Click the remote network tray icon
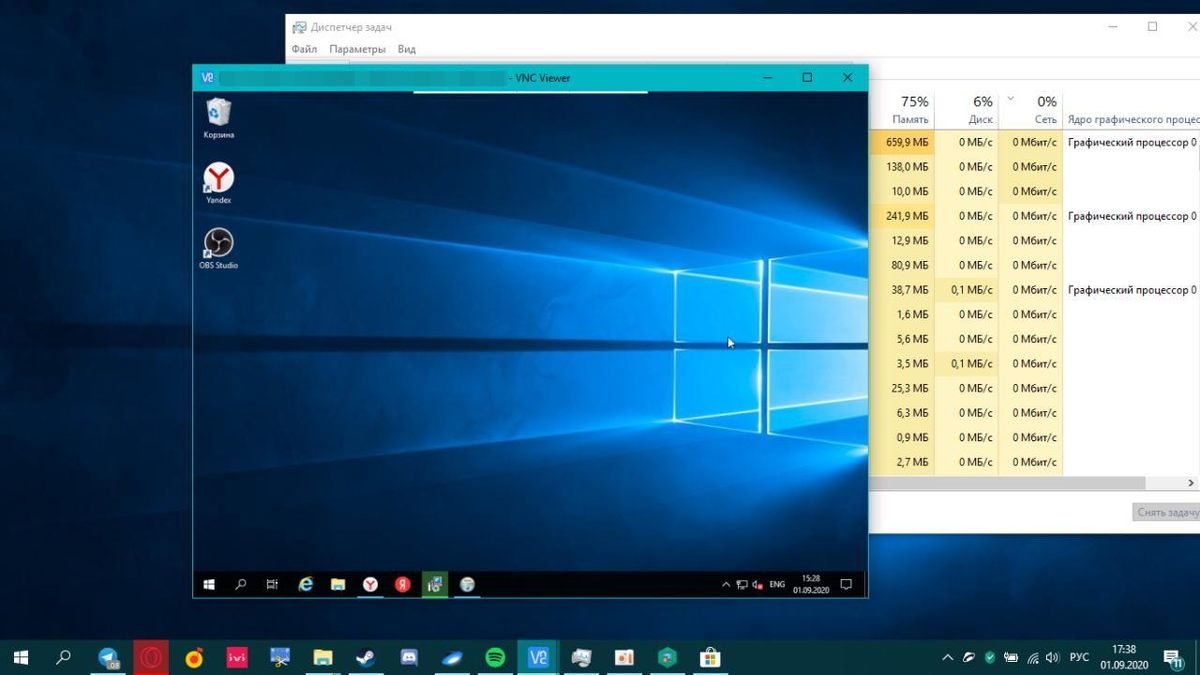 [x=742, y=585]
